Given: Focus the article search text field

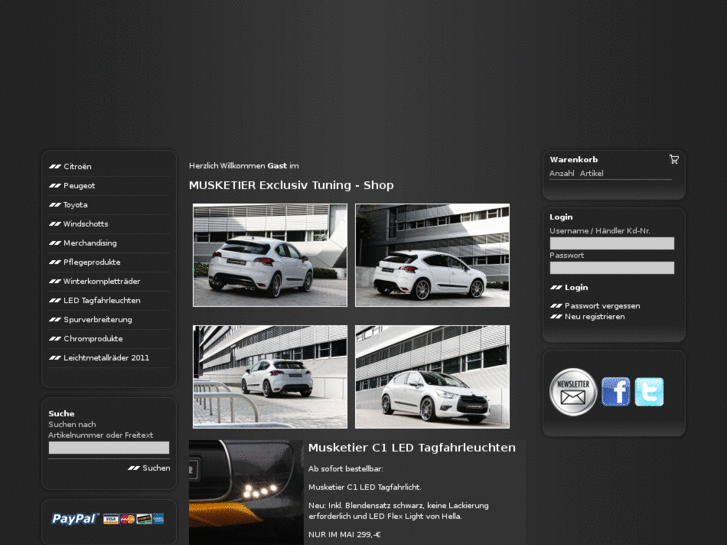Looking at the screenshot, I should pos(108,448).
